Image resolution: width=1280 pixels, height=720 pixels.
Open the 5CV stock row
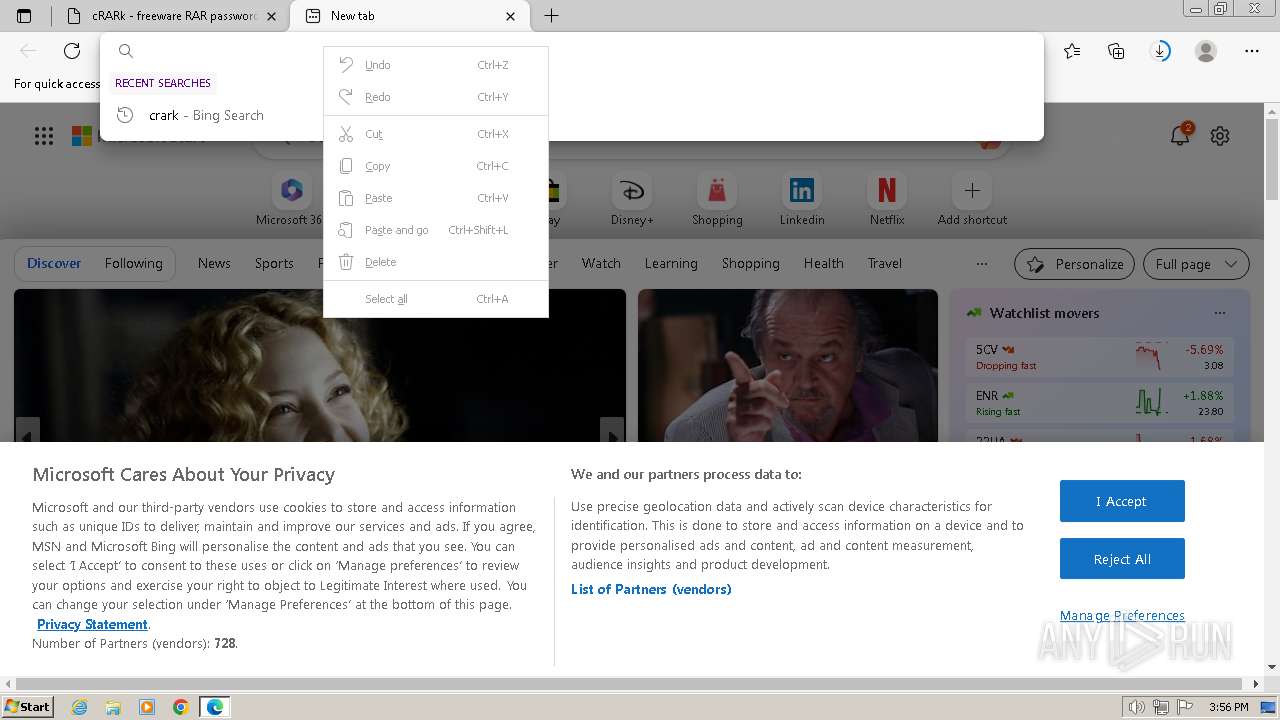[x=1099, y=357]
